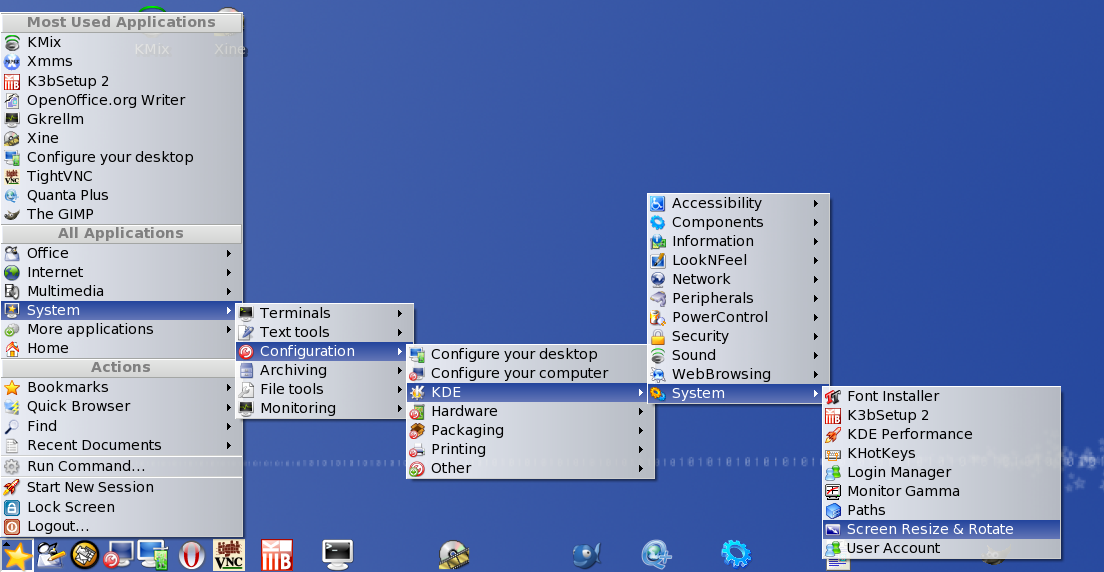Open the Text tools submenu

click(x=325, y=332)
